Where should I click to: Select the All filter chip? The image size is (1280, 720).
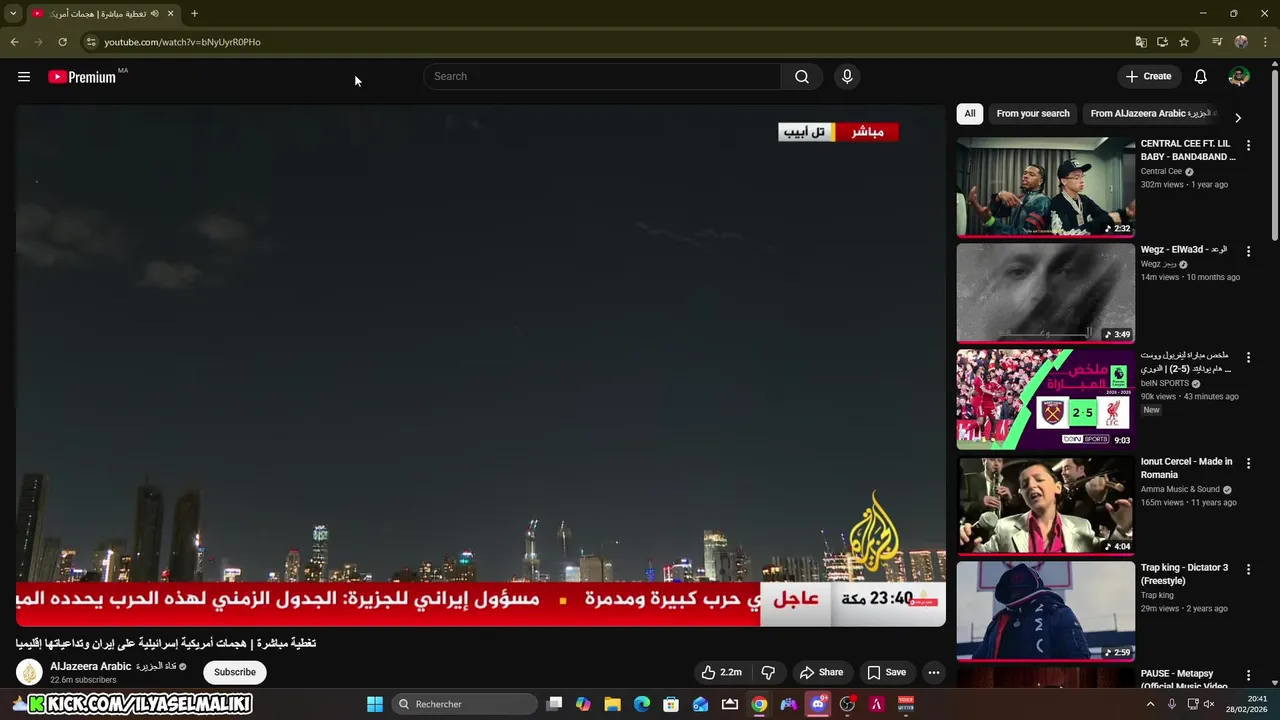(969, 113)
